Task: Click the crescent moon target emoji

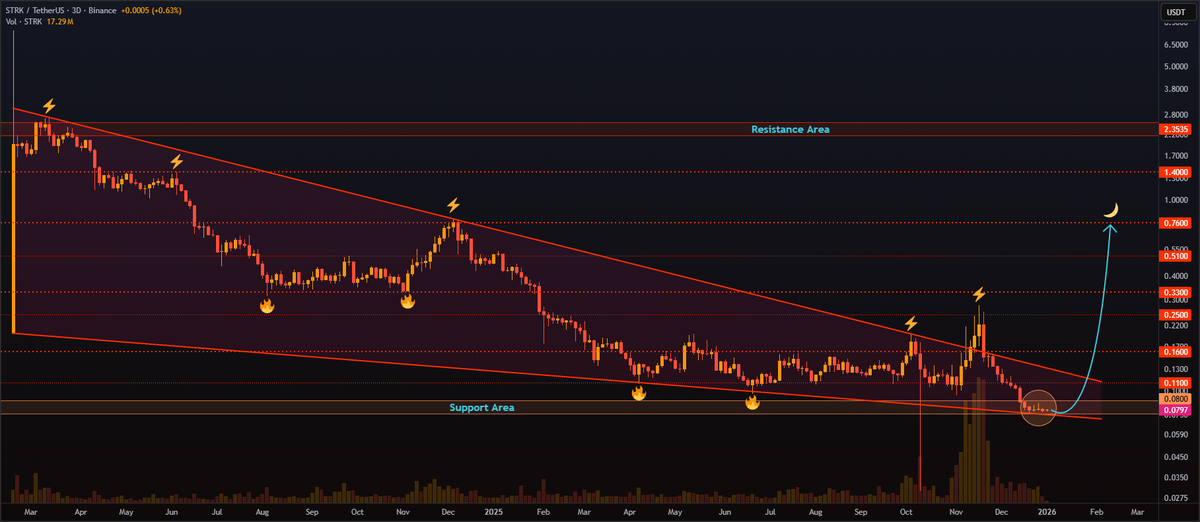Action: click(x=1111, y=209)
